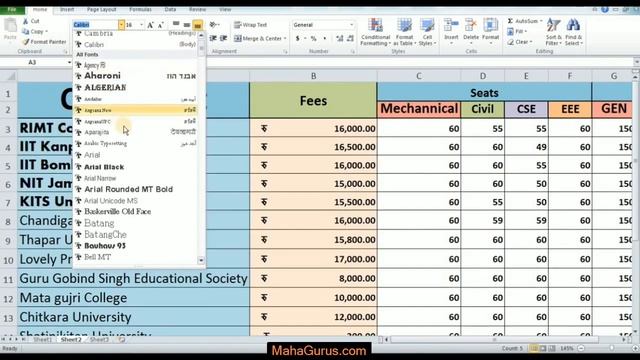This screenshot has height=360, width=640.
Task: Open the Help question mark icon
Action: click(605, 9)
